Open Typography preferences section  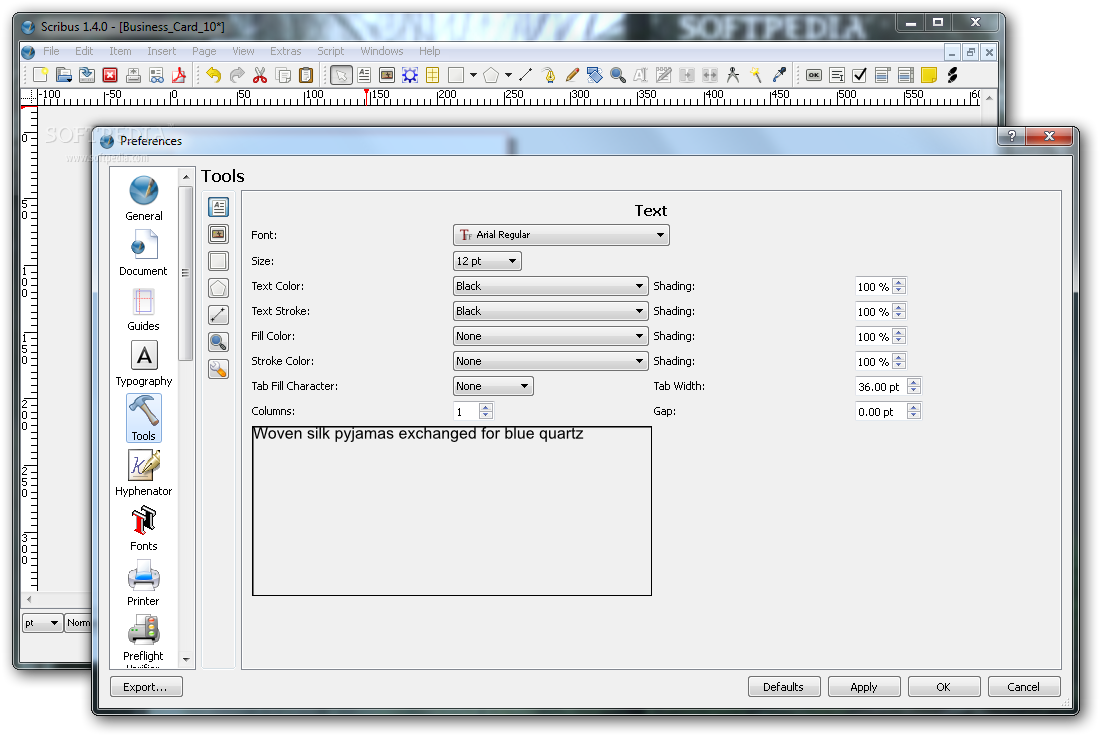pyautogui.click(x=144, y=363)
